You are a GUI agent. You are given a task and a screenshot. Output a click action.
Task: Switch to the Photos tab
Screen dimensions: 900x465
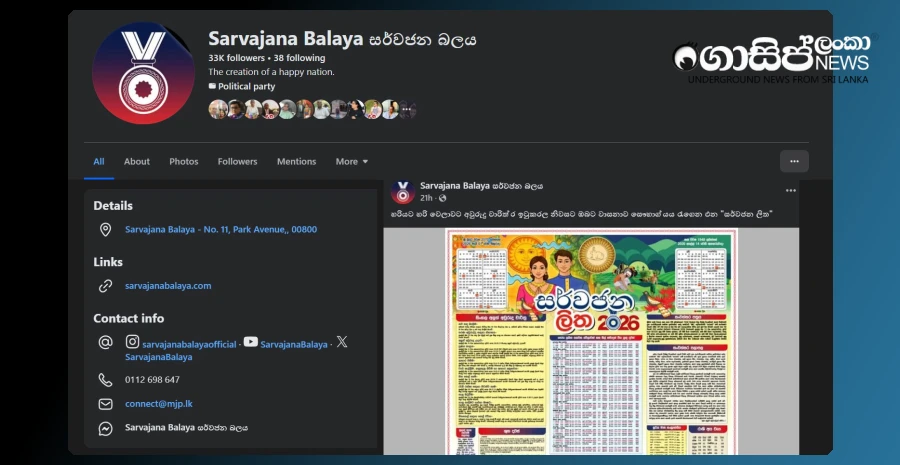184,162
